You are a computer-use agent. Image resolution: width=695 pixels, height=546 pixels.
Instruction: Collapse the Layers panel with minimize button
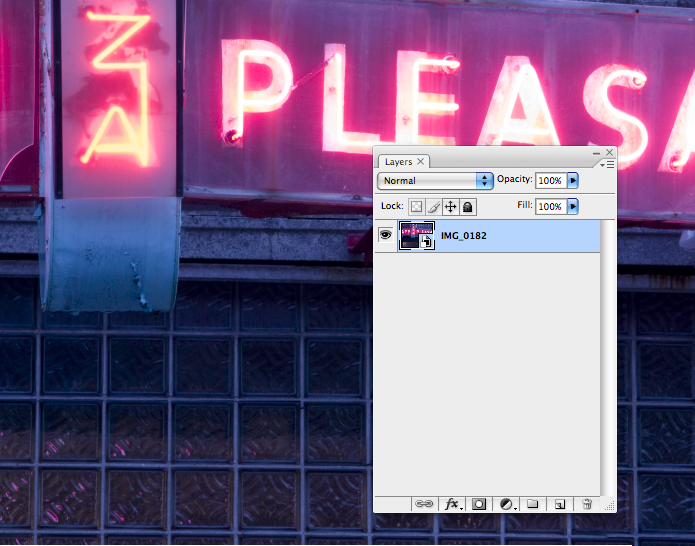pos(597,153)
